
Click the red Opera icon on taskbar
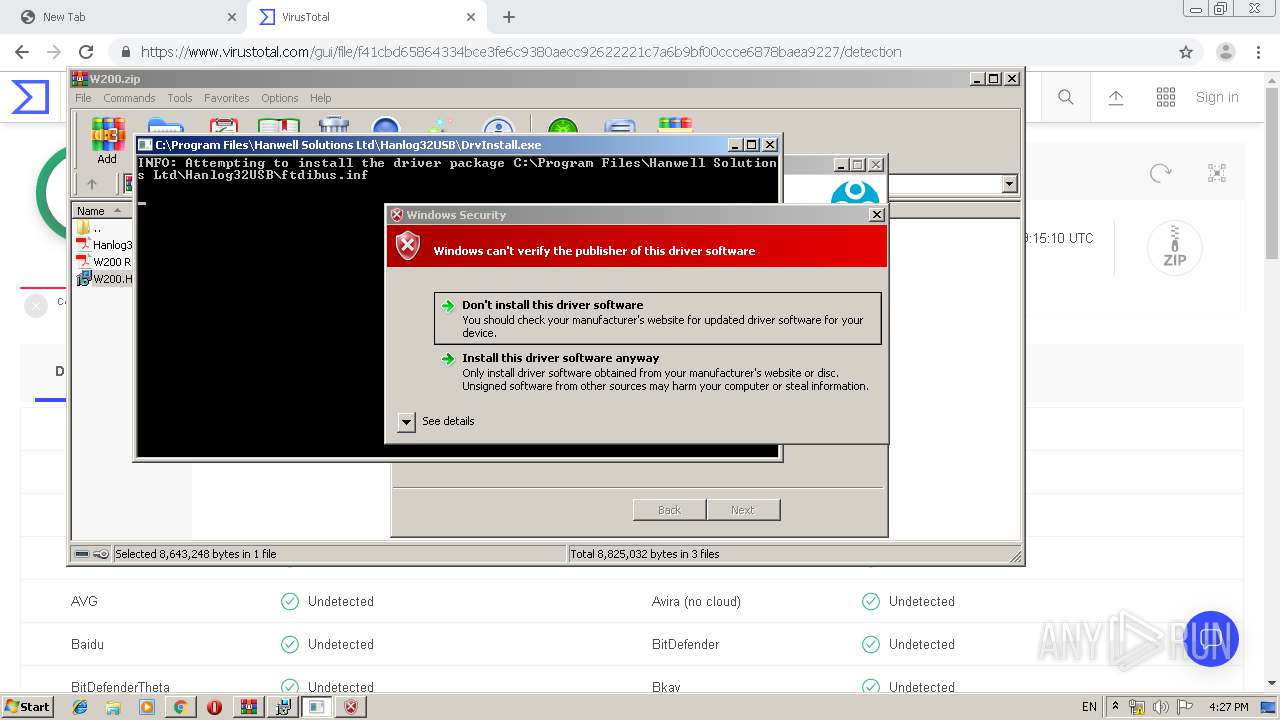tap(214, 707)
